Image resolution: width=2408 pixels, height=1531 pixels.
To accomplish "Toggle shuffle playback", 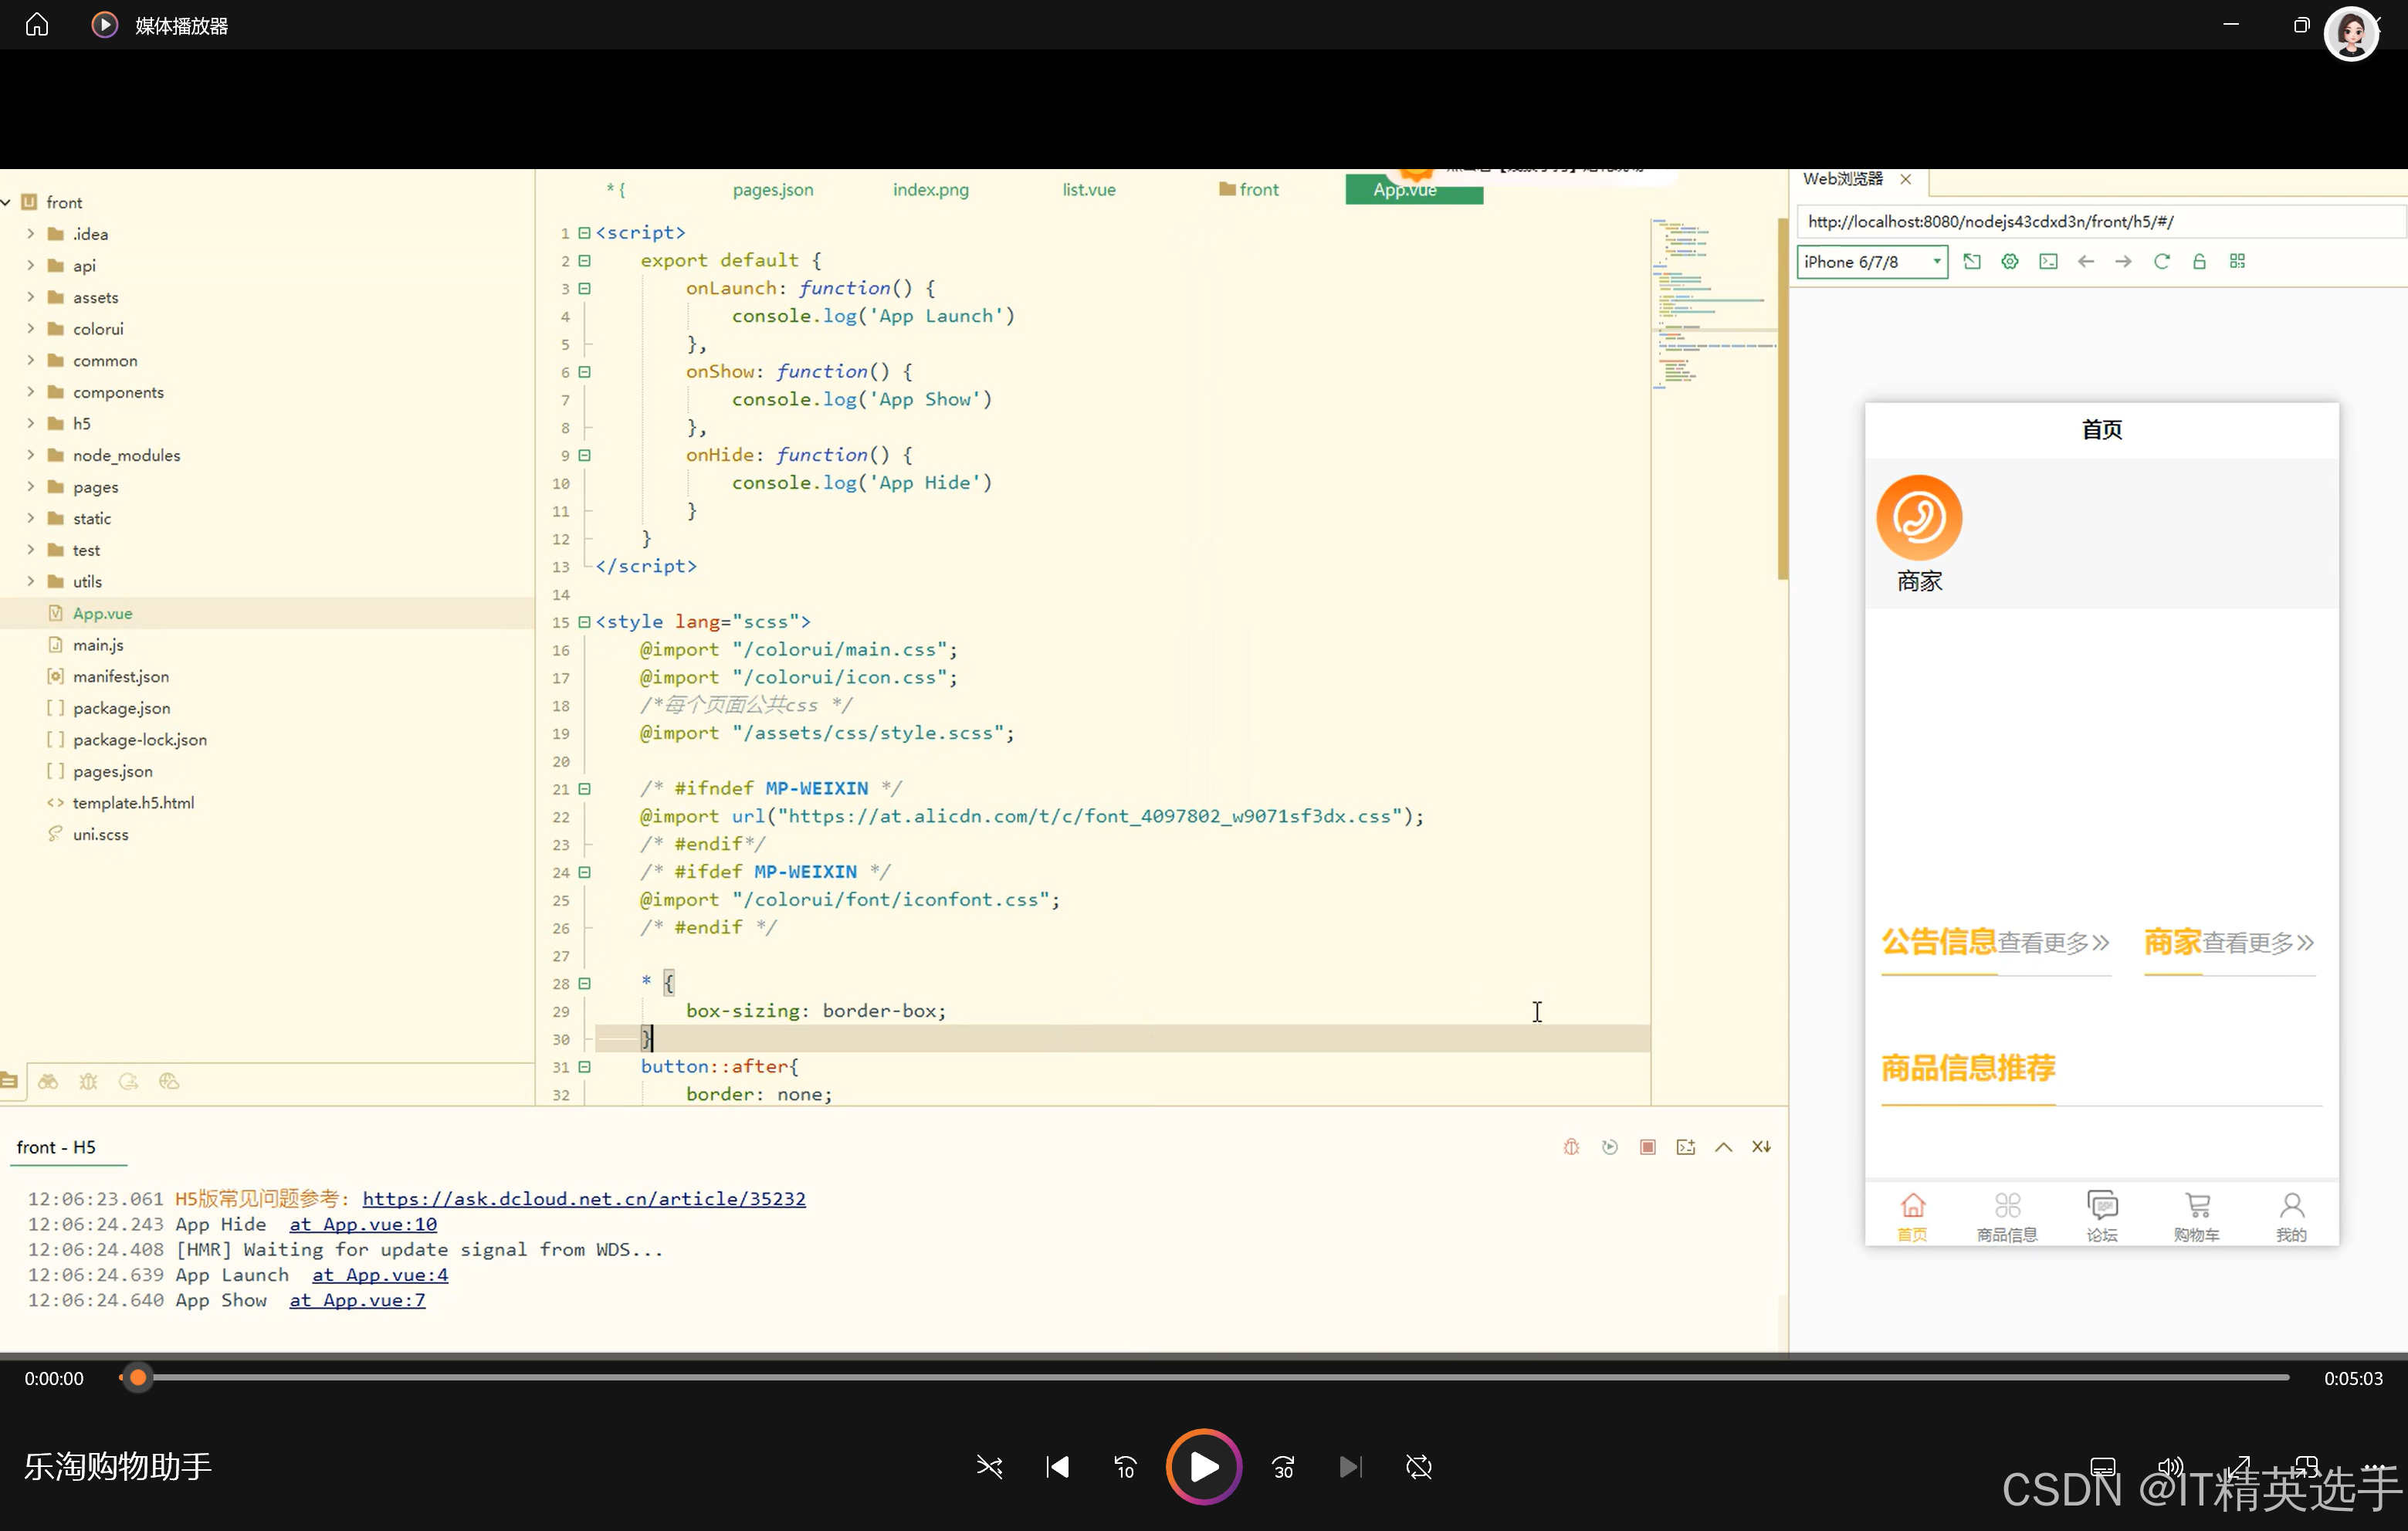I will (989, 1467).
